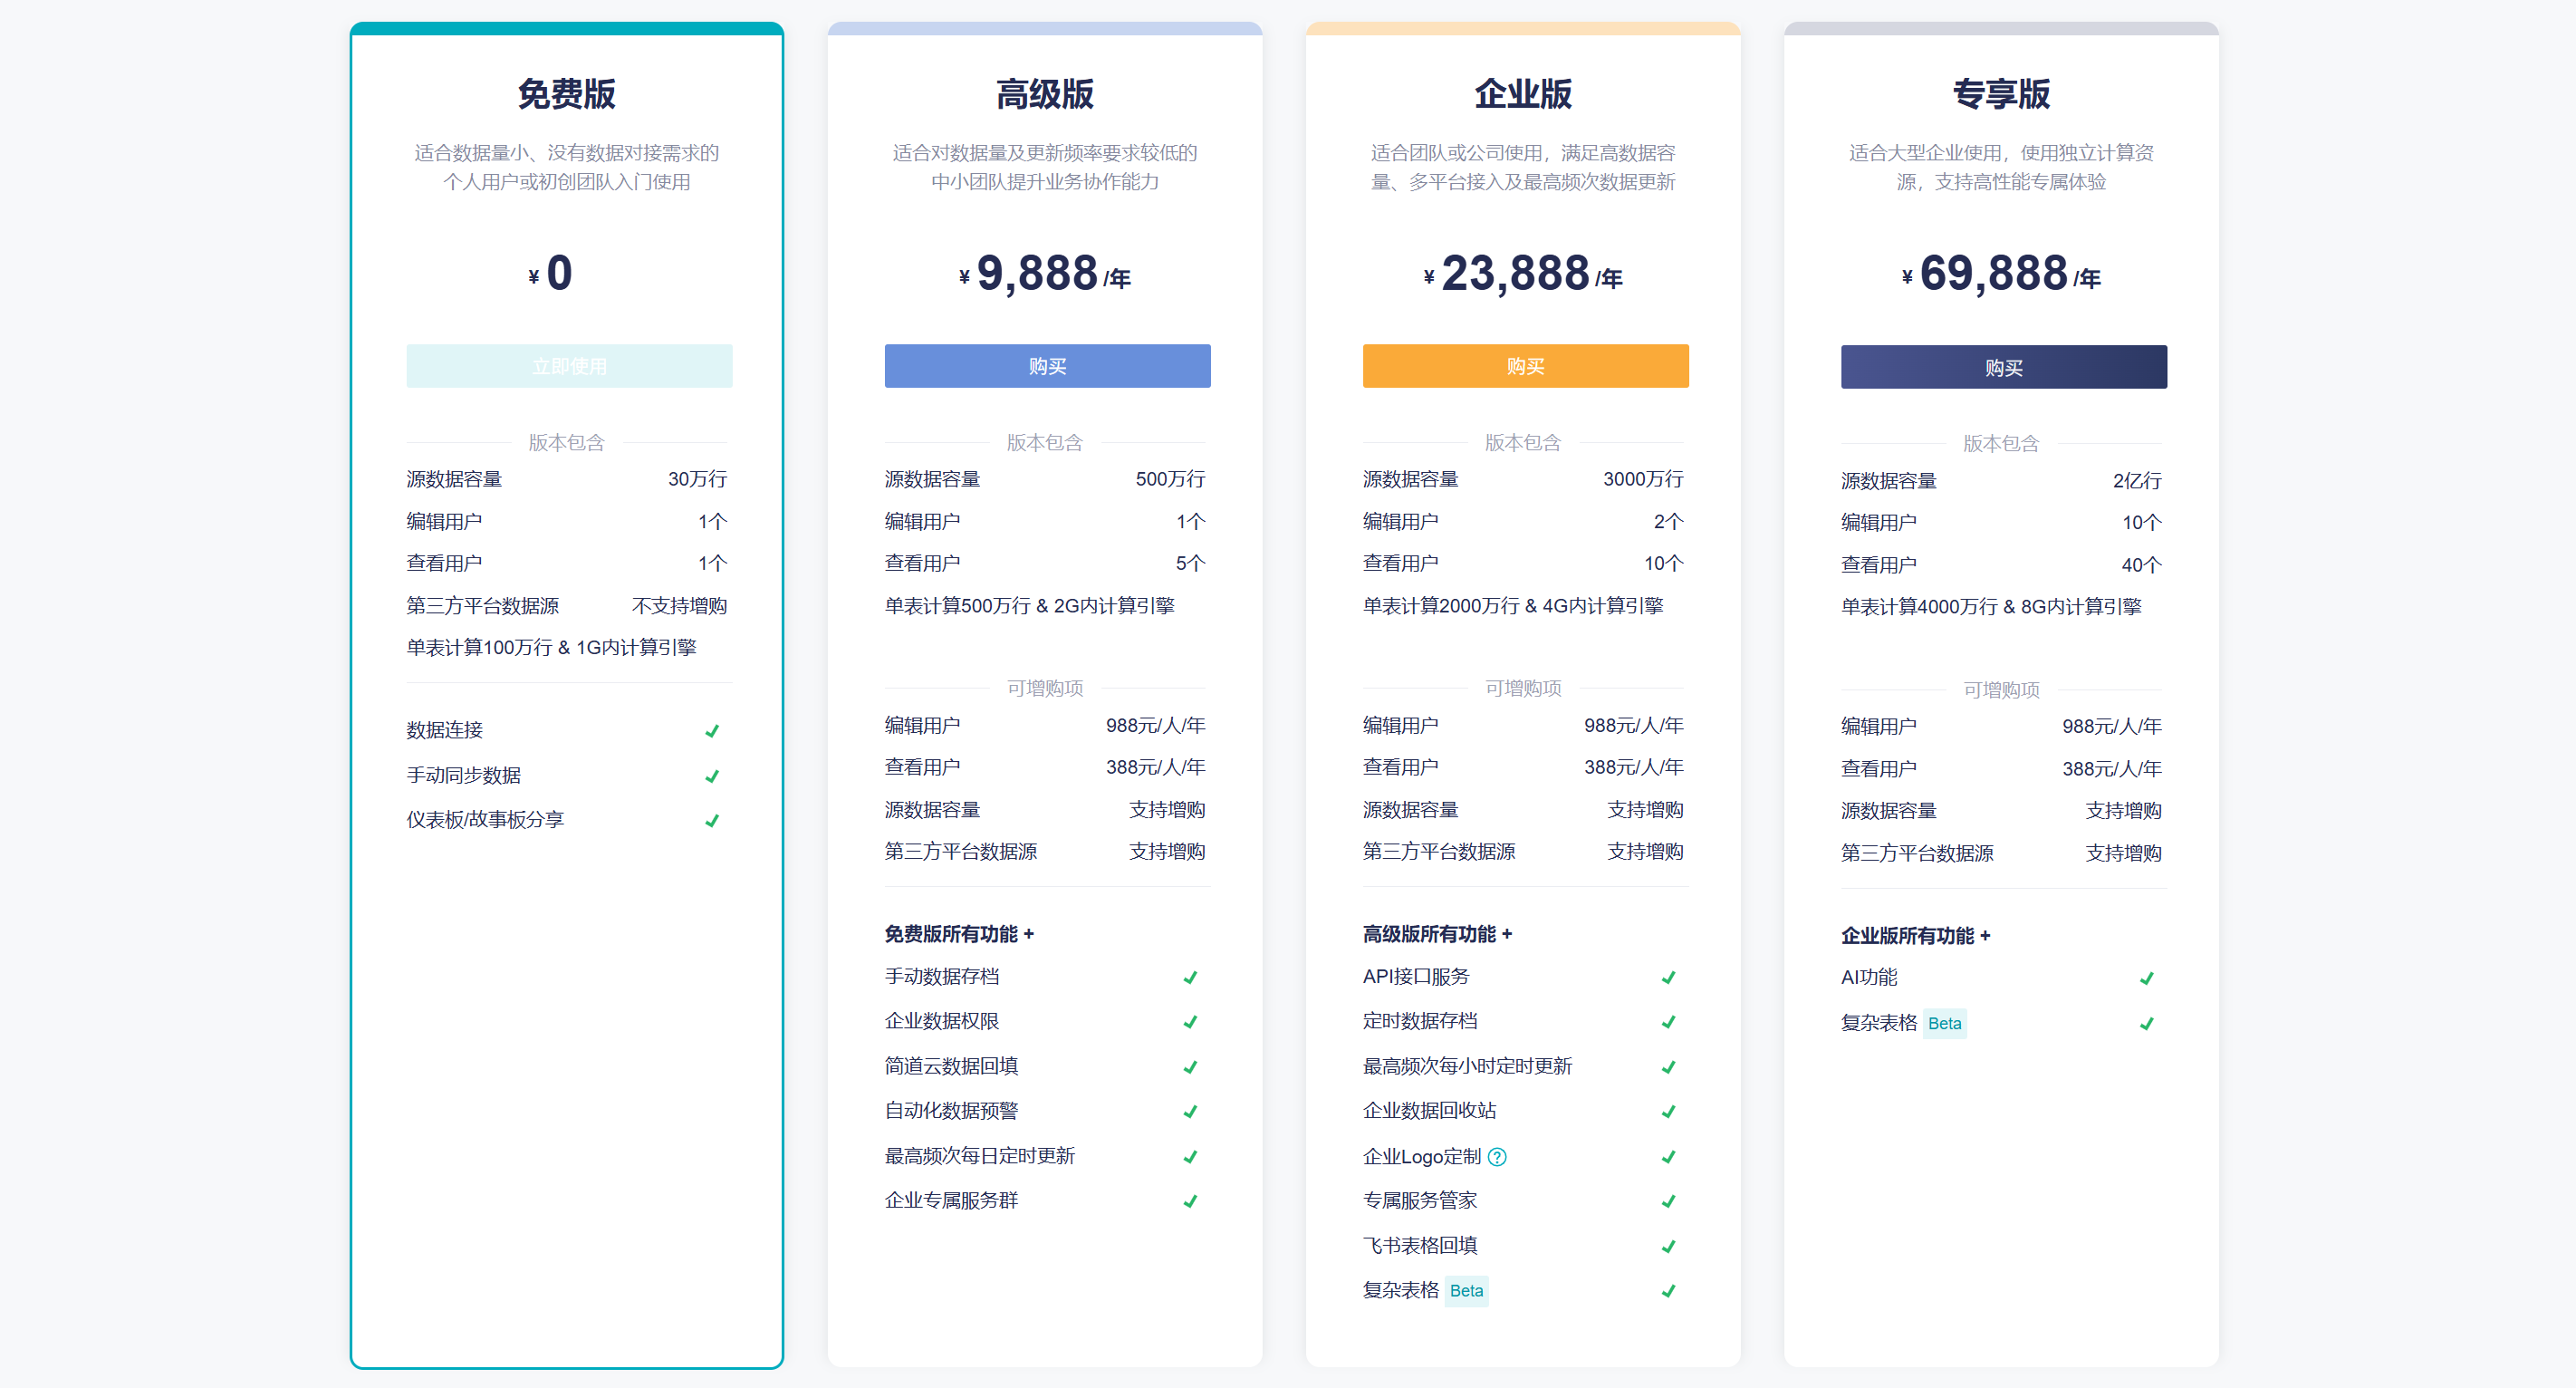
Task: Click the checkmark for 复杂表格 in 专享版
Action: coord(2146,1024)
